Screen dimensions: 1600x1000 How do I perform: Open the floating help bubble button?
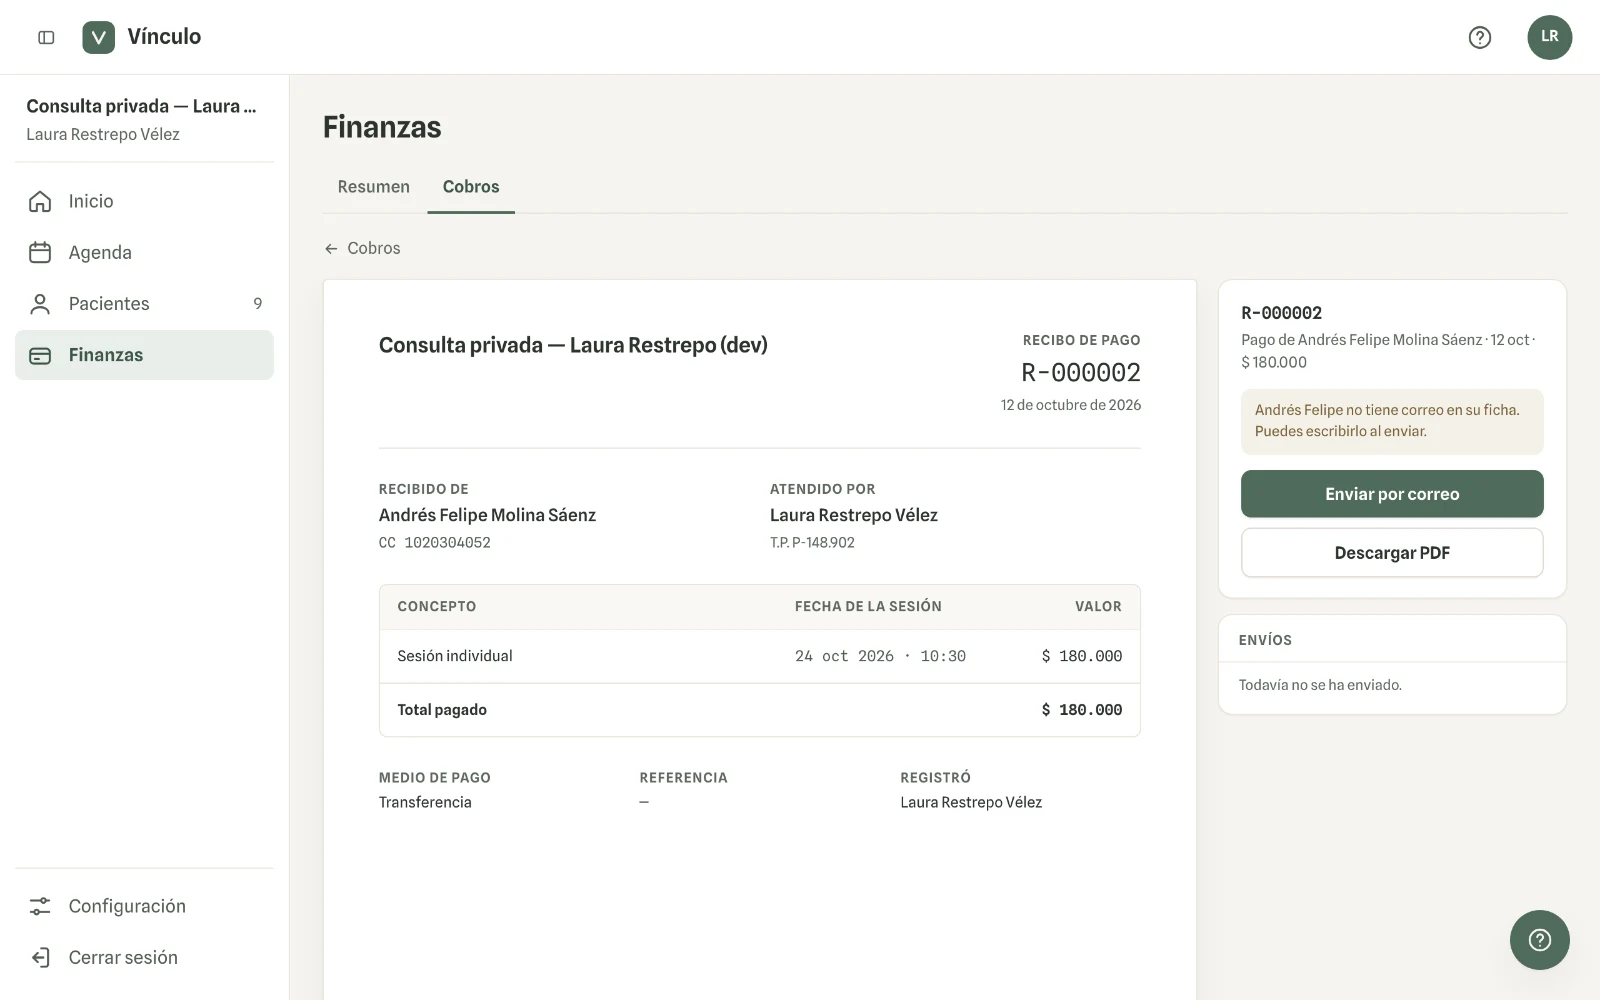[1539, 939]
